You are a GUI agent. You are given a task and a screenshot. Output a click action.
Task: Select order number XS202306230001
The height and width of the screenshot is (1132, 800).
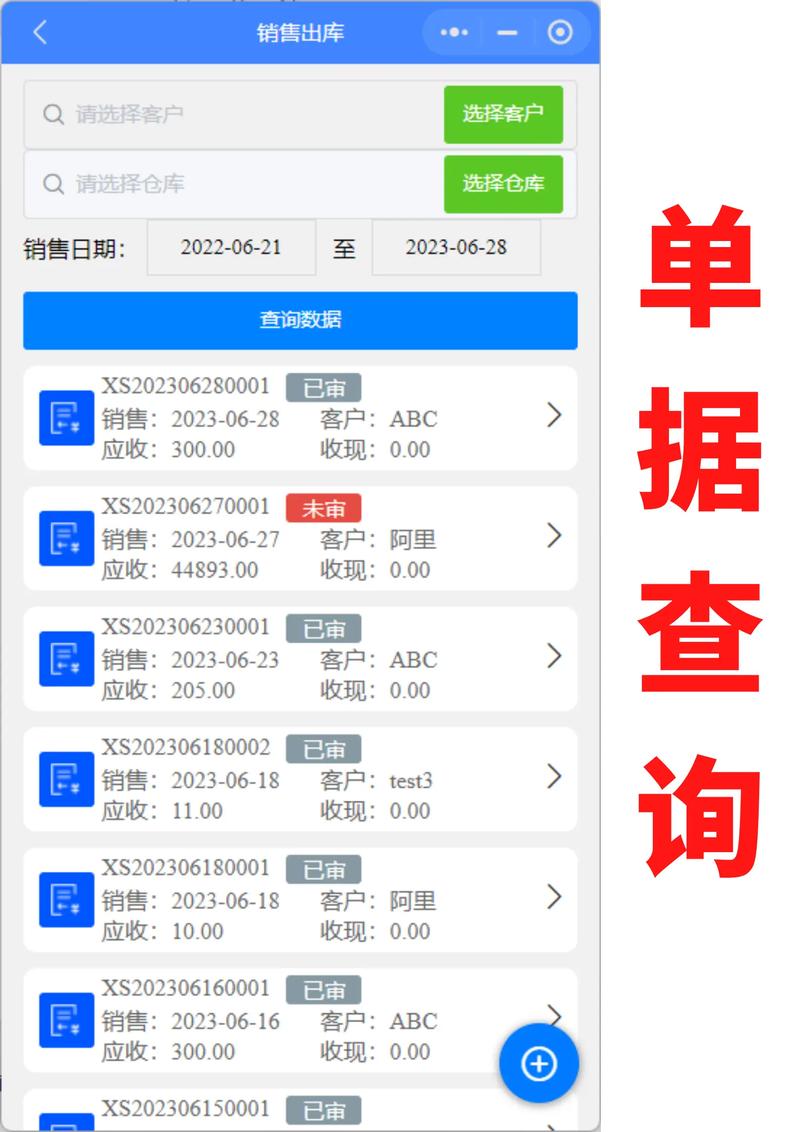[186, 627]
